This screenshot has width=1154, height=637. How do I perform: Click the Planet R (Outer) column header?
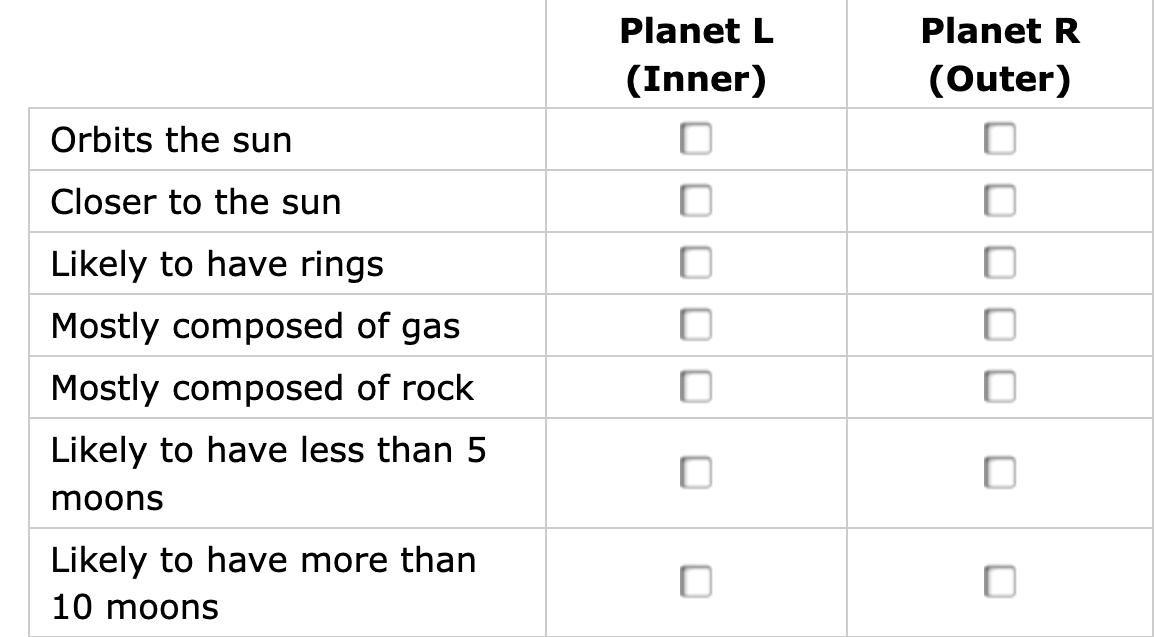pos(999,55)
